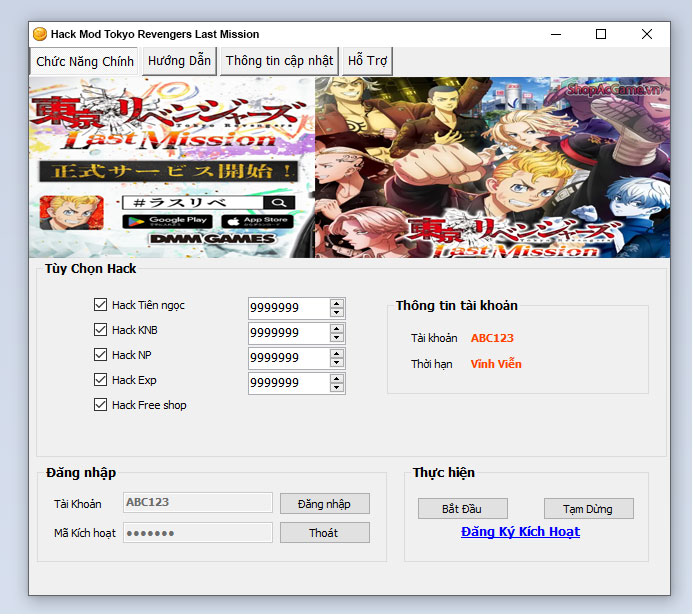Open the Hỗ Trợ tab

[367, 61]
